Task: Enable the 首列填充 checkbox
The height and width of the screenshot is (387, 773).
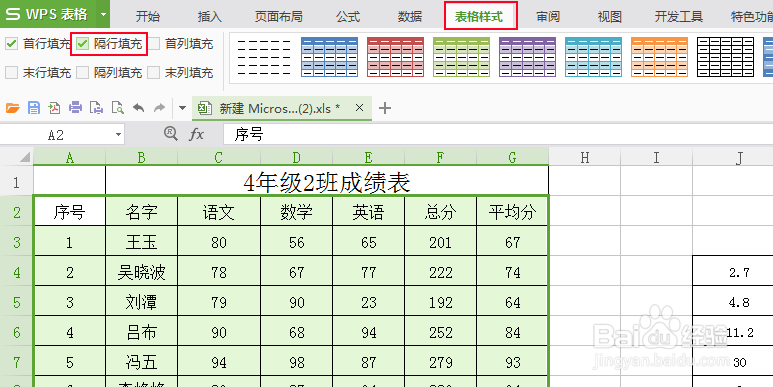Action: (x=154, y=44)
